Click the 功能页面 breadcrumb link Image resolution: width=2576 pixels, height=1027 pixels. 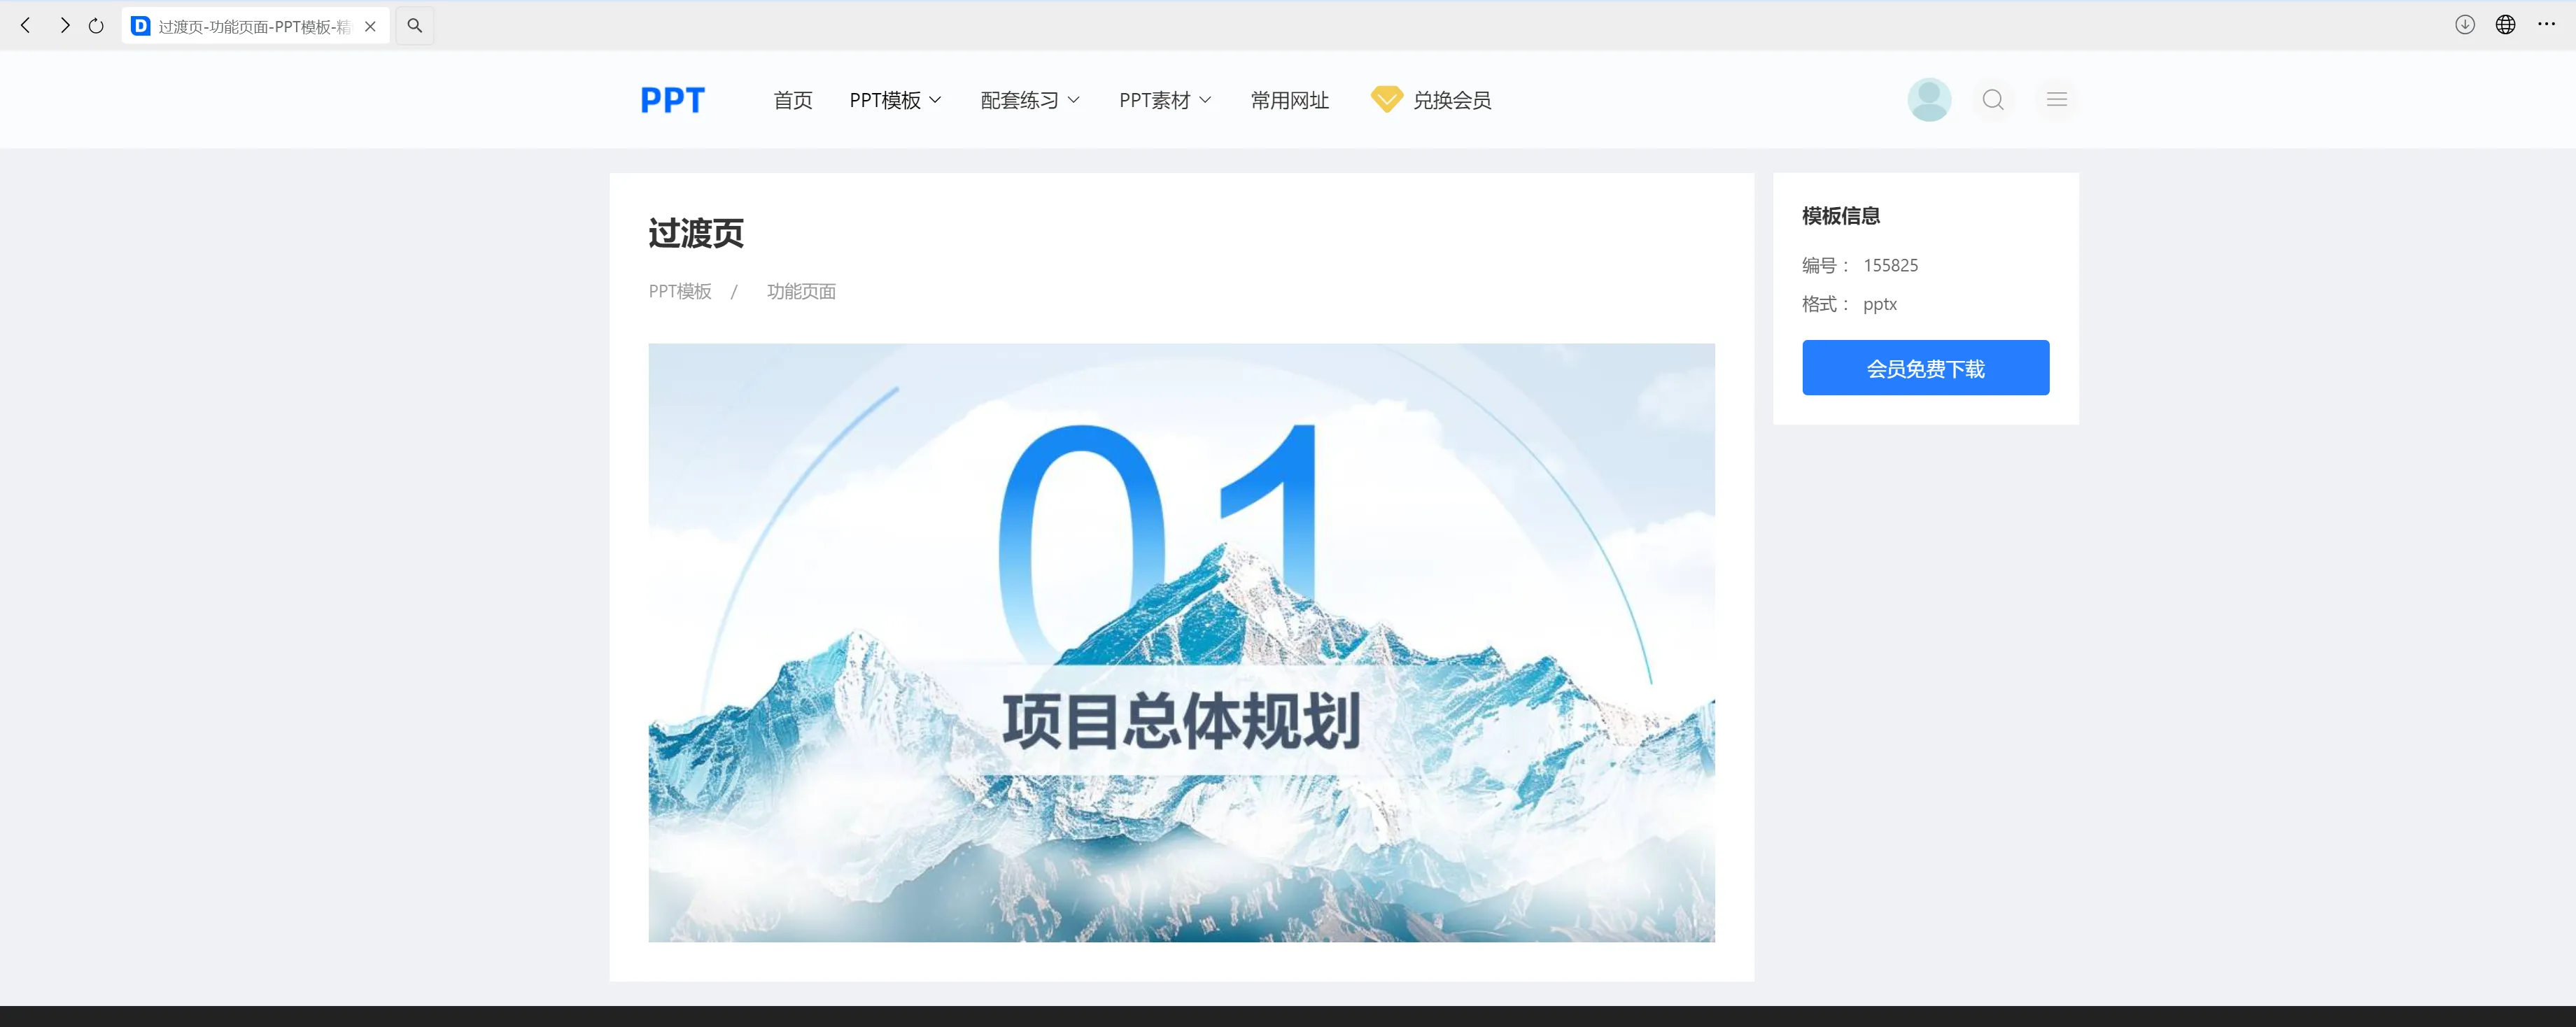801,292
